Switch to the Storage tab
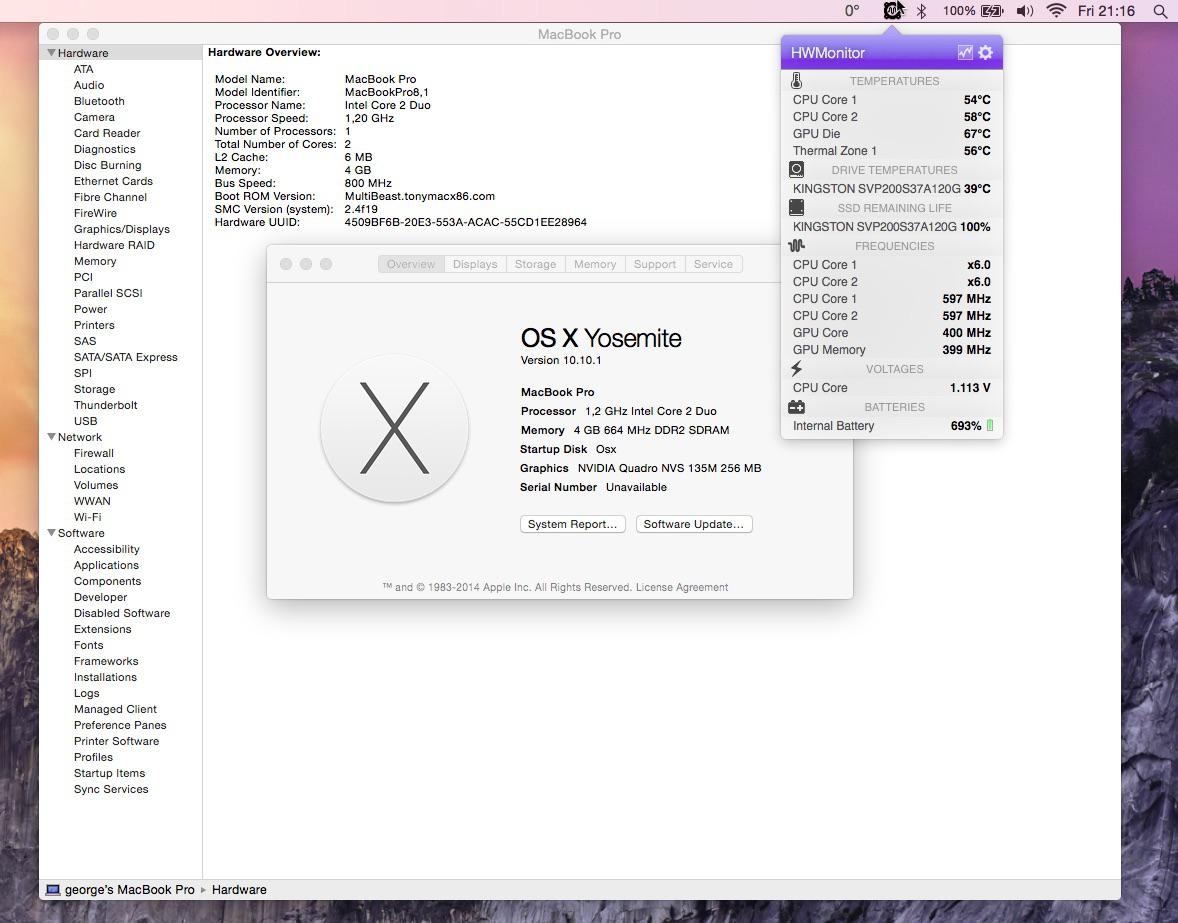Viewport: 1178px width, 923px height. click(x=535, y=264)
